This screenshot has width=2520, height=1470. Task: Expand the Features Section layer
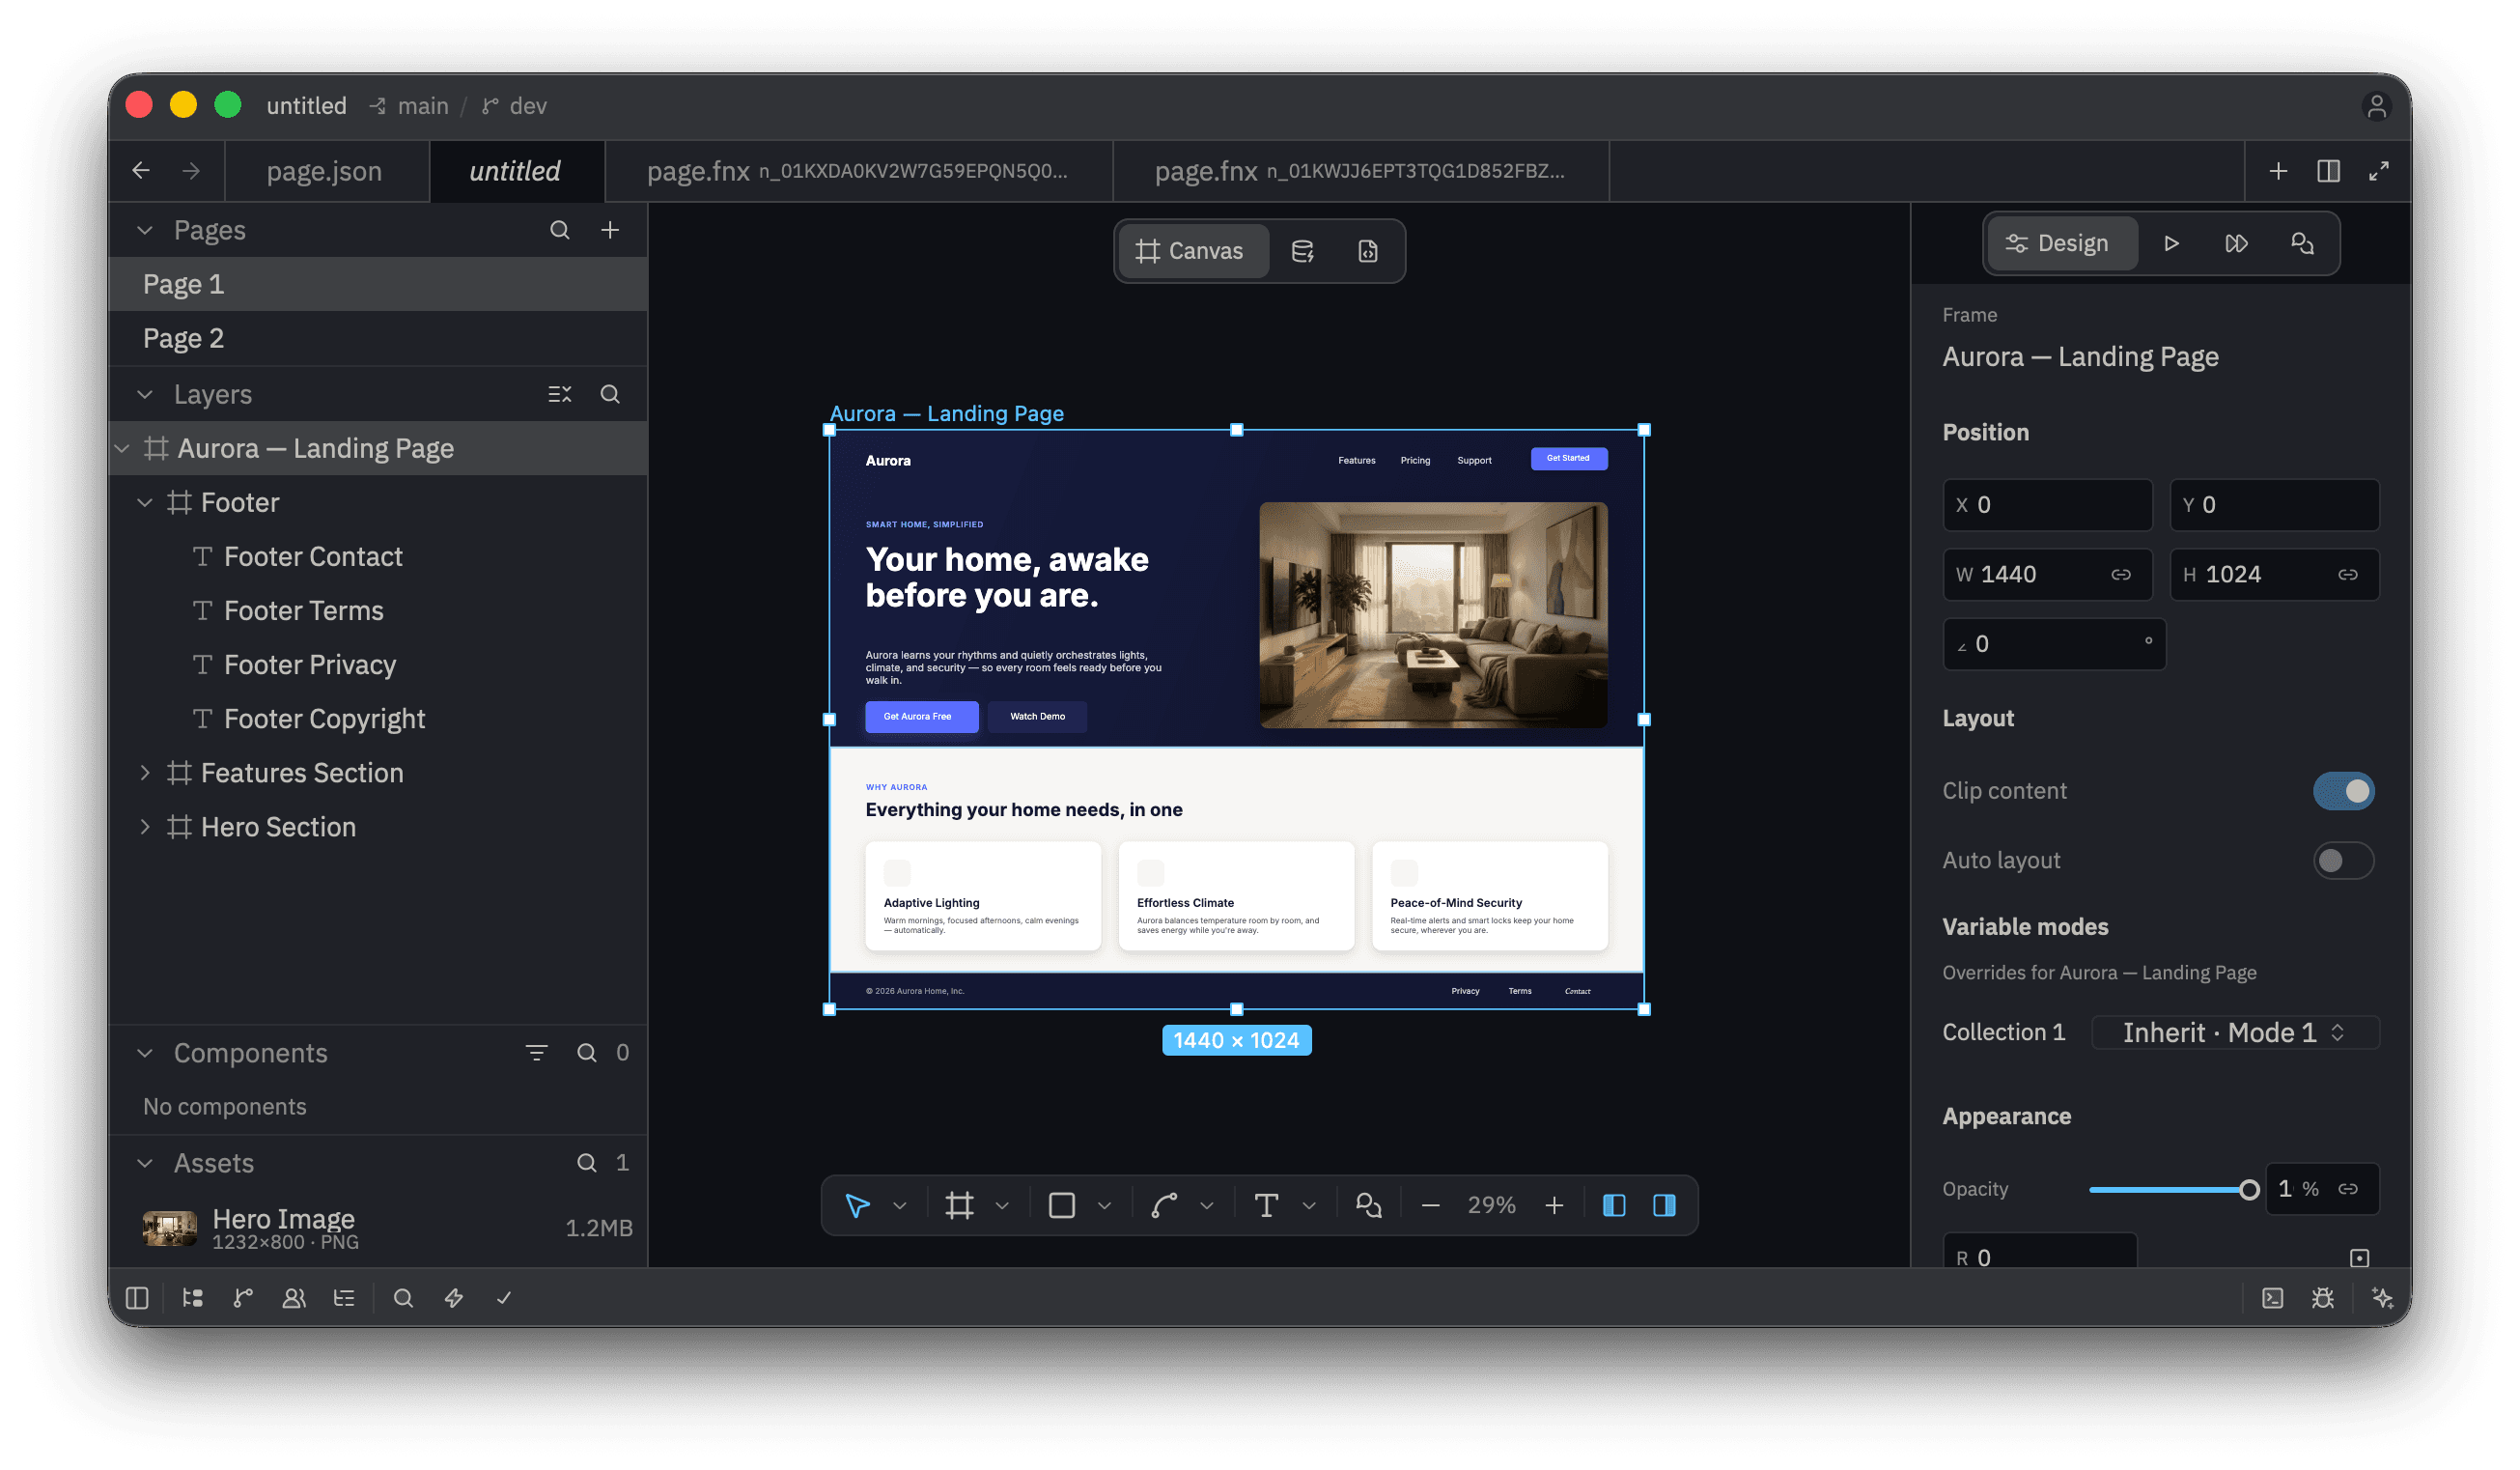[145, 772]
